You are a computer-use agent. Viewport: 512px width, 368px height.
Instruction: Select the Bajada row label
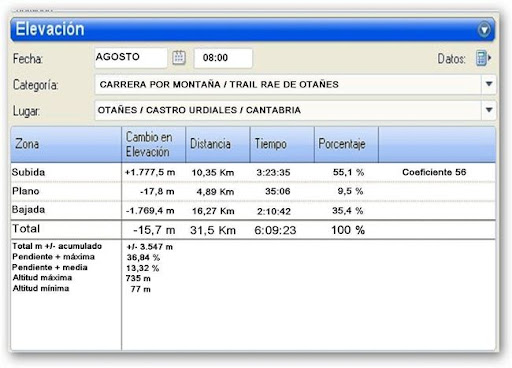(28, 210)
